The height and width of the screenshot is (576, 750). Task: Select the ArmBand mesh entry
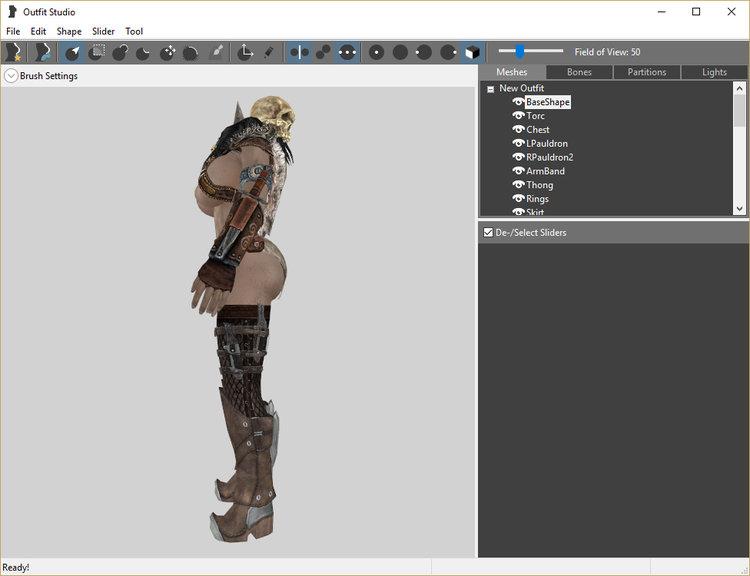(x=545, y=171)
